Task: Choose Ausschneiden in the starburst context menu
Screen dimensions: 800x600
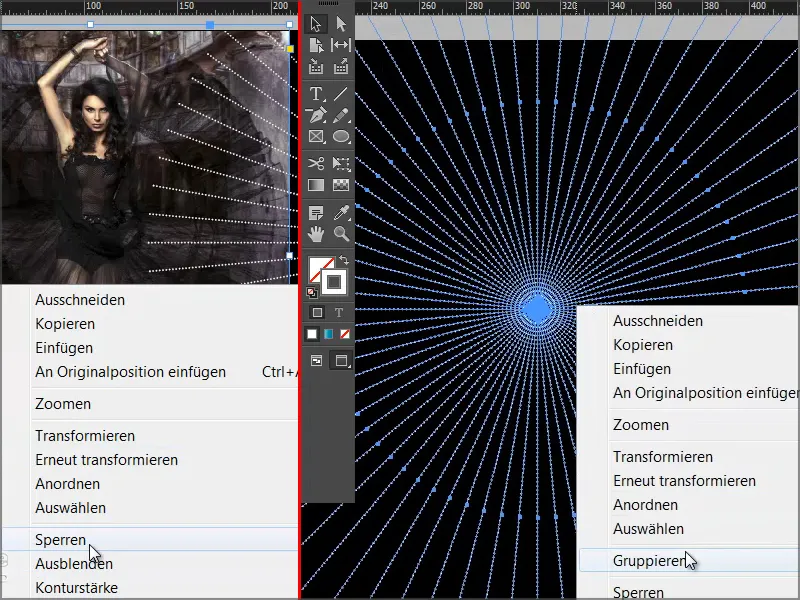Action: click(x=658, y=321)
